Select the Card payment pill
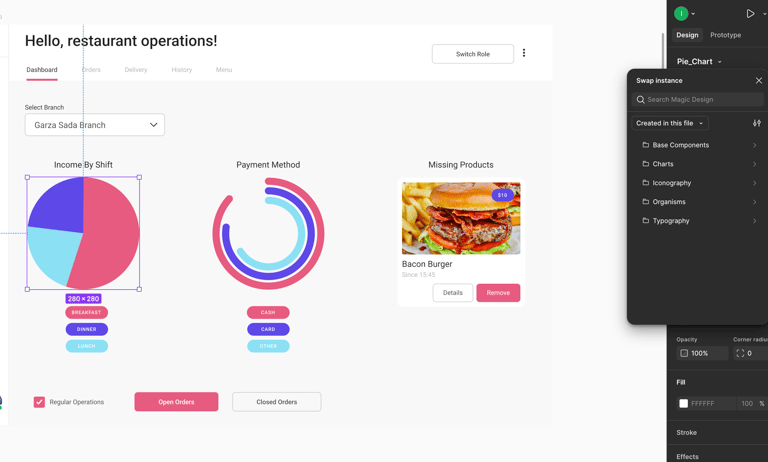 point(268,329)
